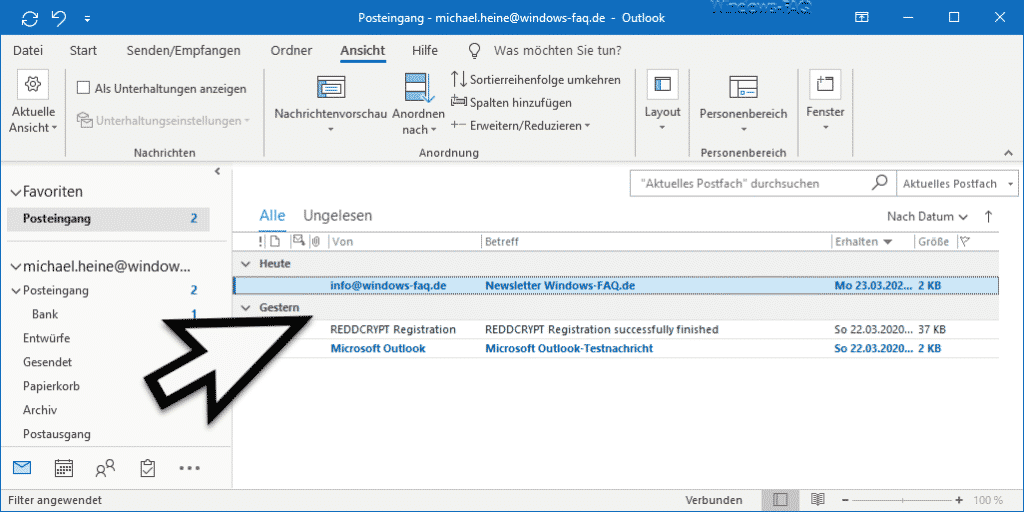Click the ribbon display options icon
This screenshot has height=512, width=1024.
click(862, 18)
